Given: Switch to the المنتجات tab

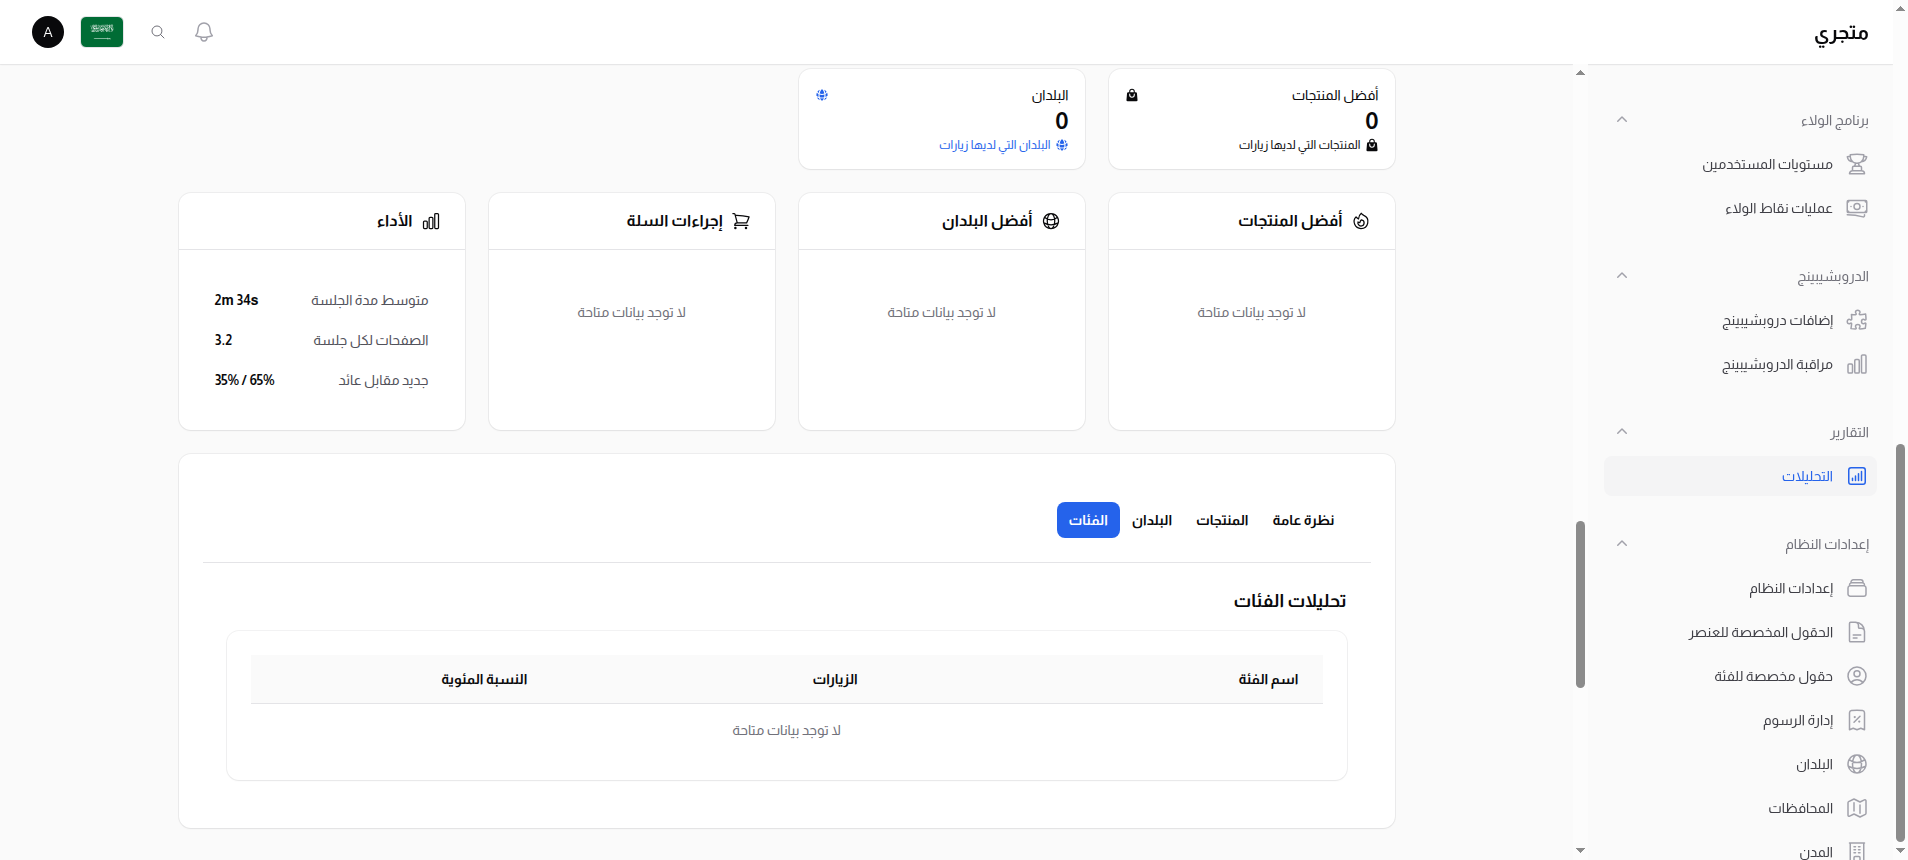Looking at the screenshot, I should pos(1222,520).
